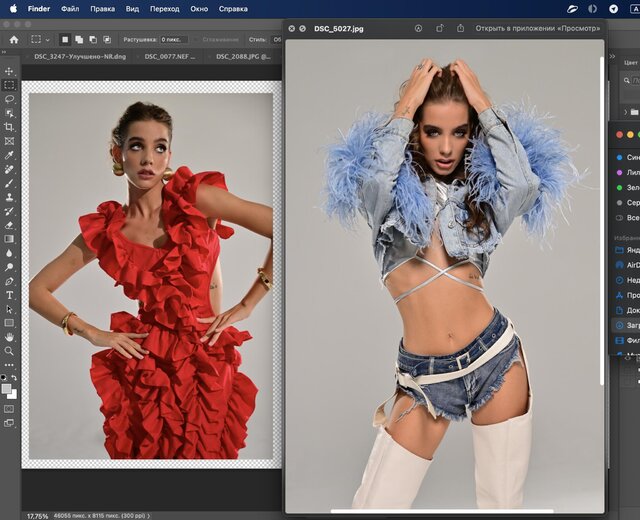Change the screen mode
Viewport: 640px width, 520px height.
pos(9,423)
